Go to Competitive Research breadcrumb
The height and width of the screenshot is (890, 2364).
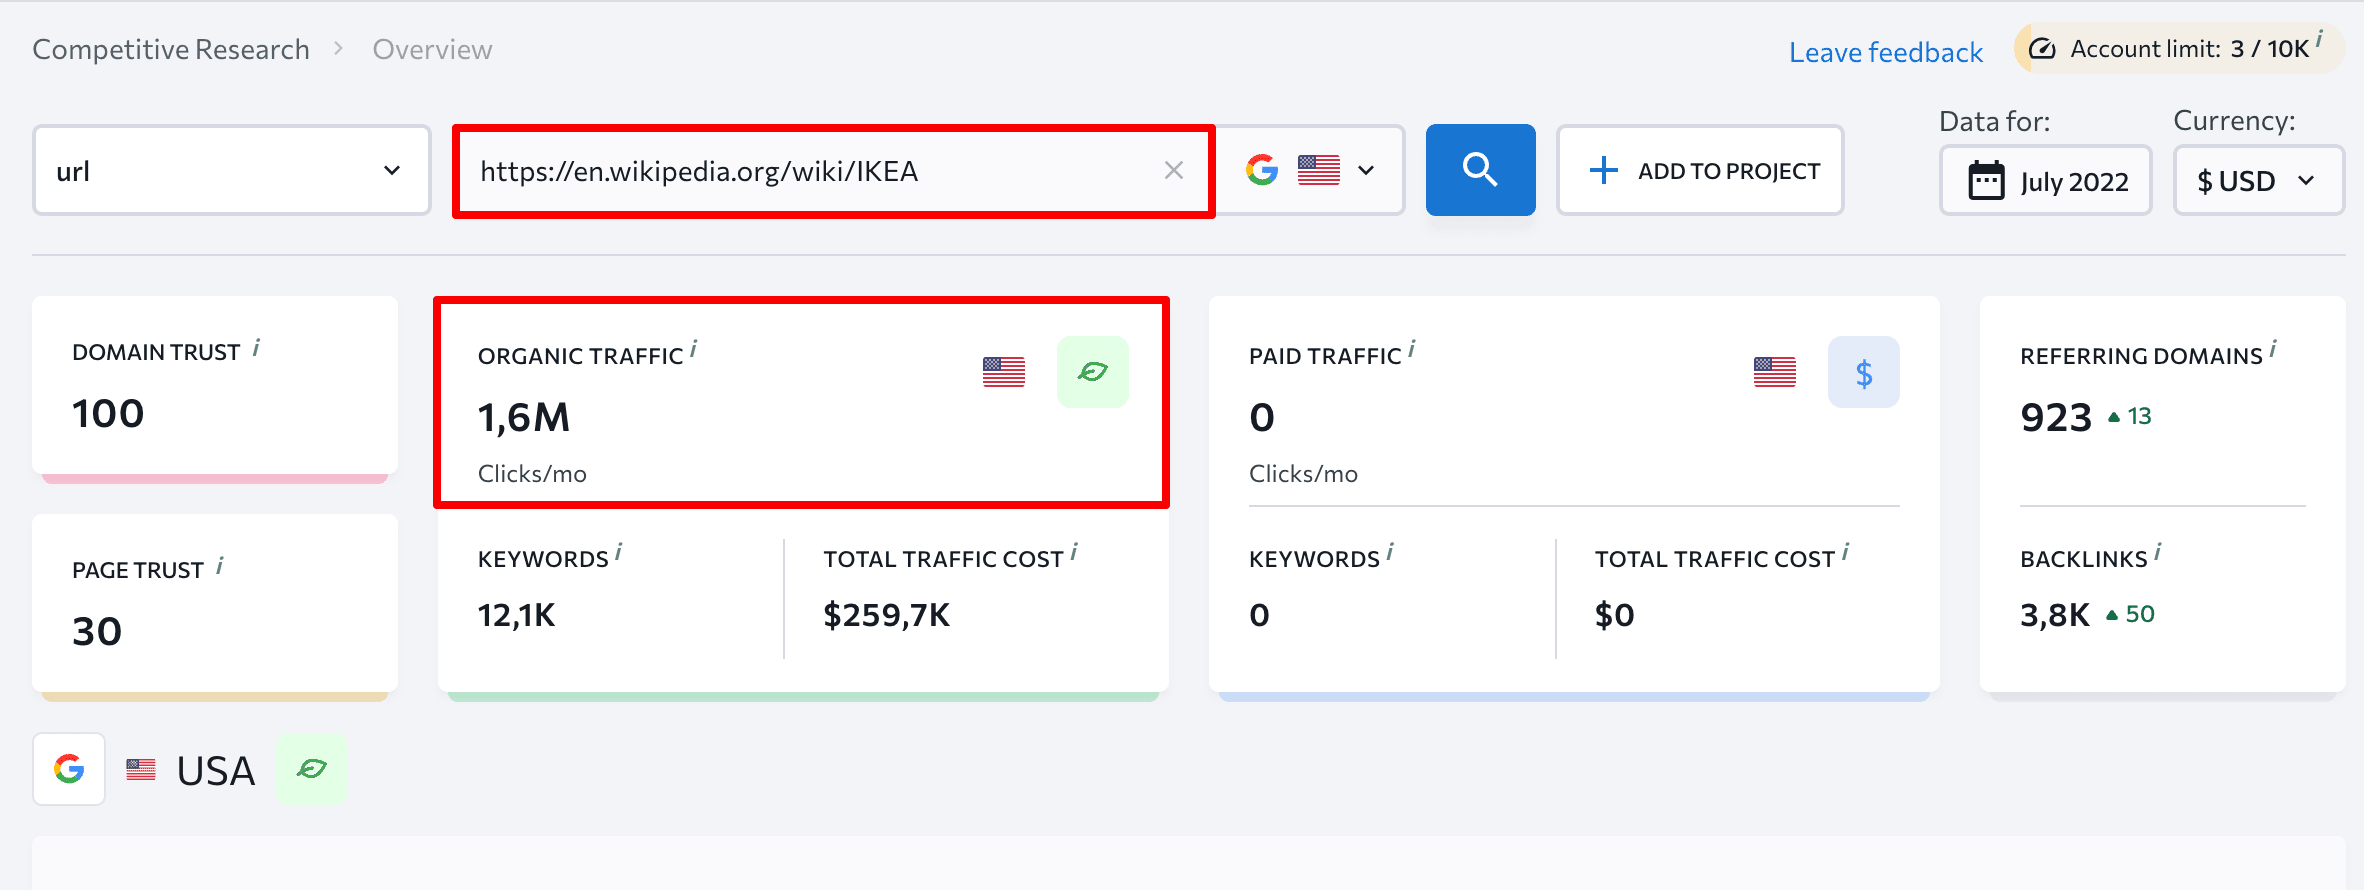(x=171, y=49)
